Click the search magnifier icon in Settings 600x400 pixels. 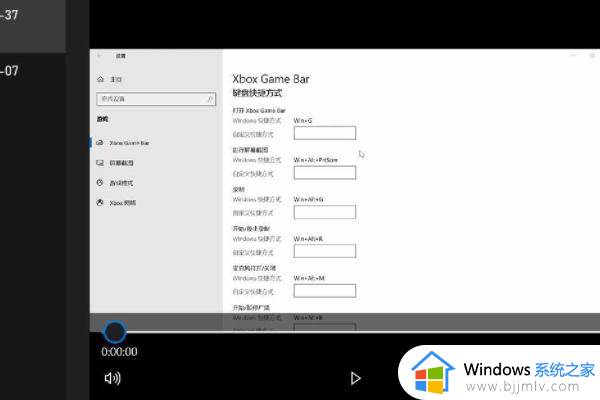[210, 99]
